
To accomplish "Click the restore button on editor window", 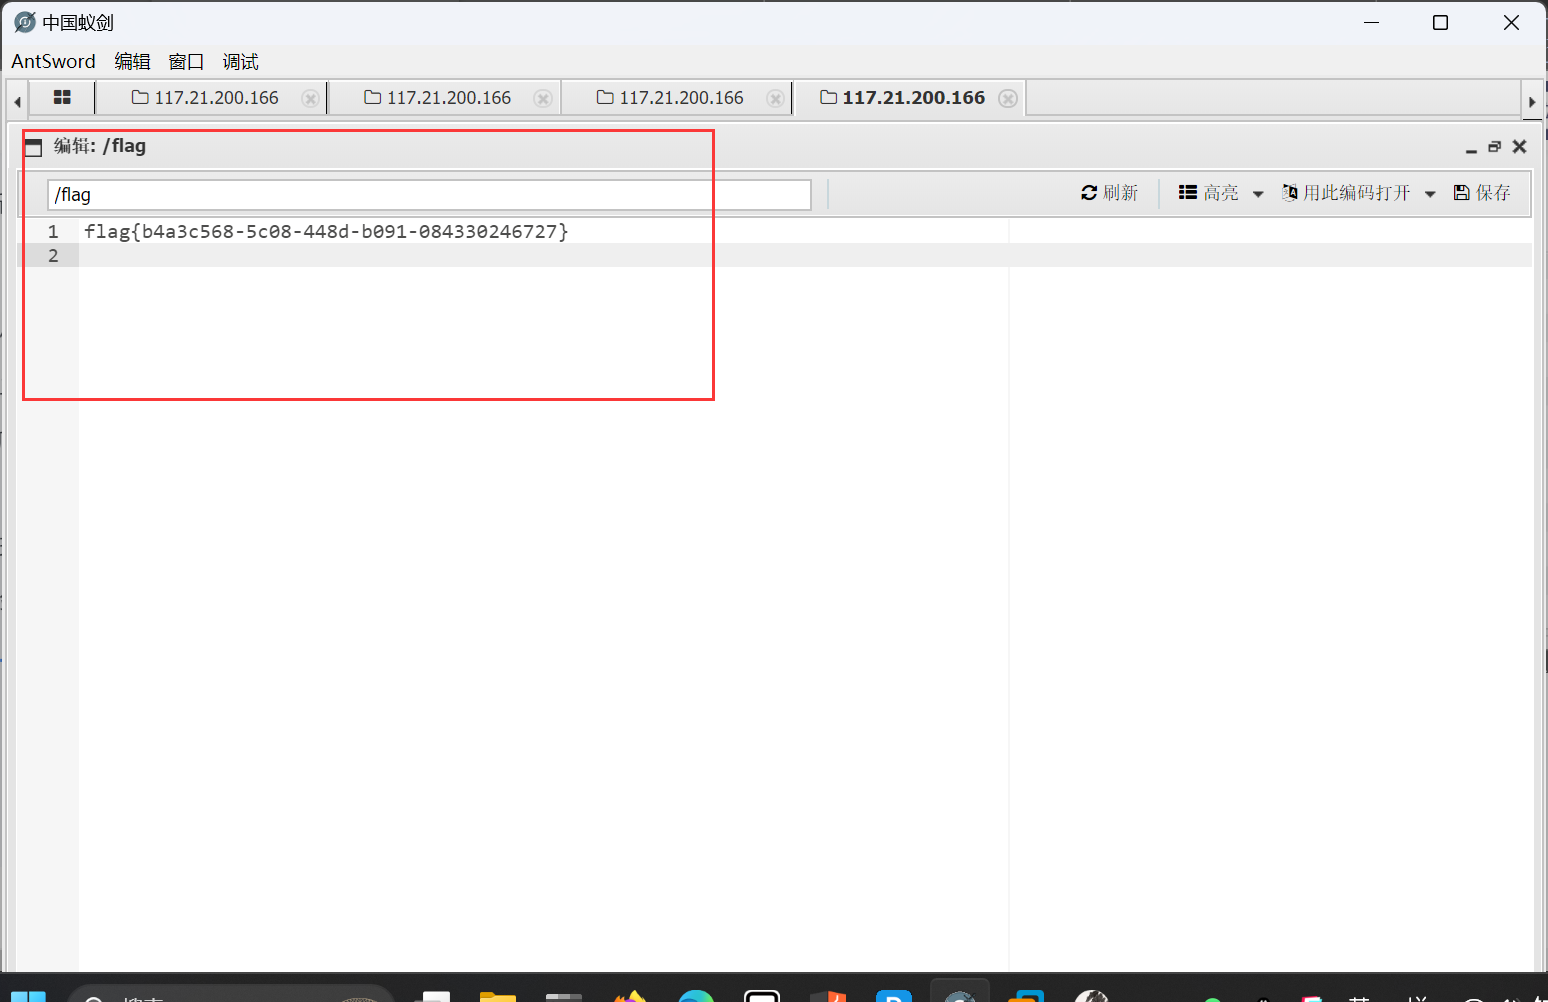I will [1495, 146].
